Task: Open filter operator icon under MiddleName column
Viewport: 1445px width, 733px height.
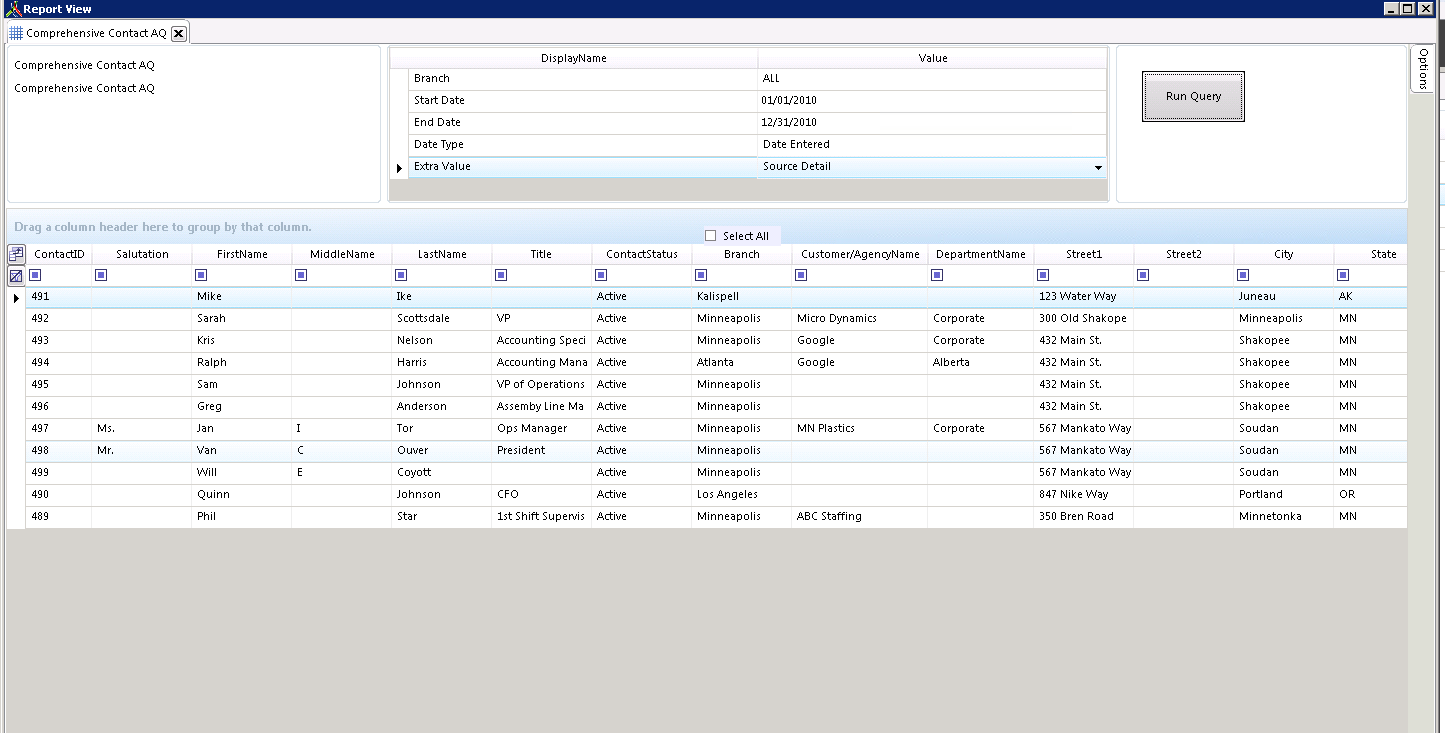Action: [301, 275]
